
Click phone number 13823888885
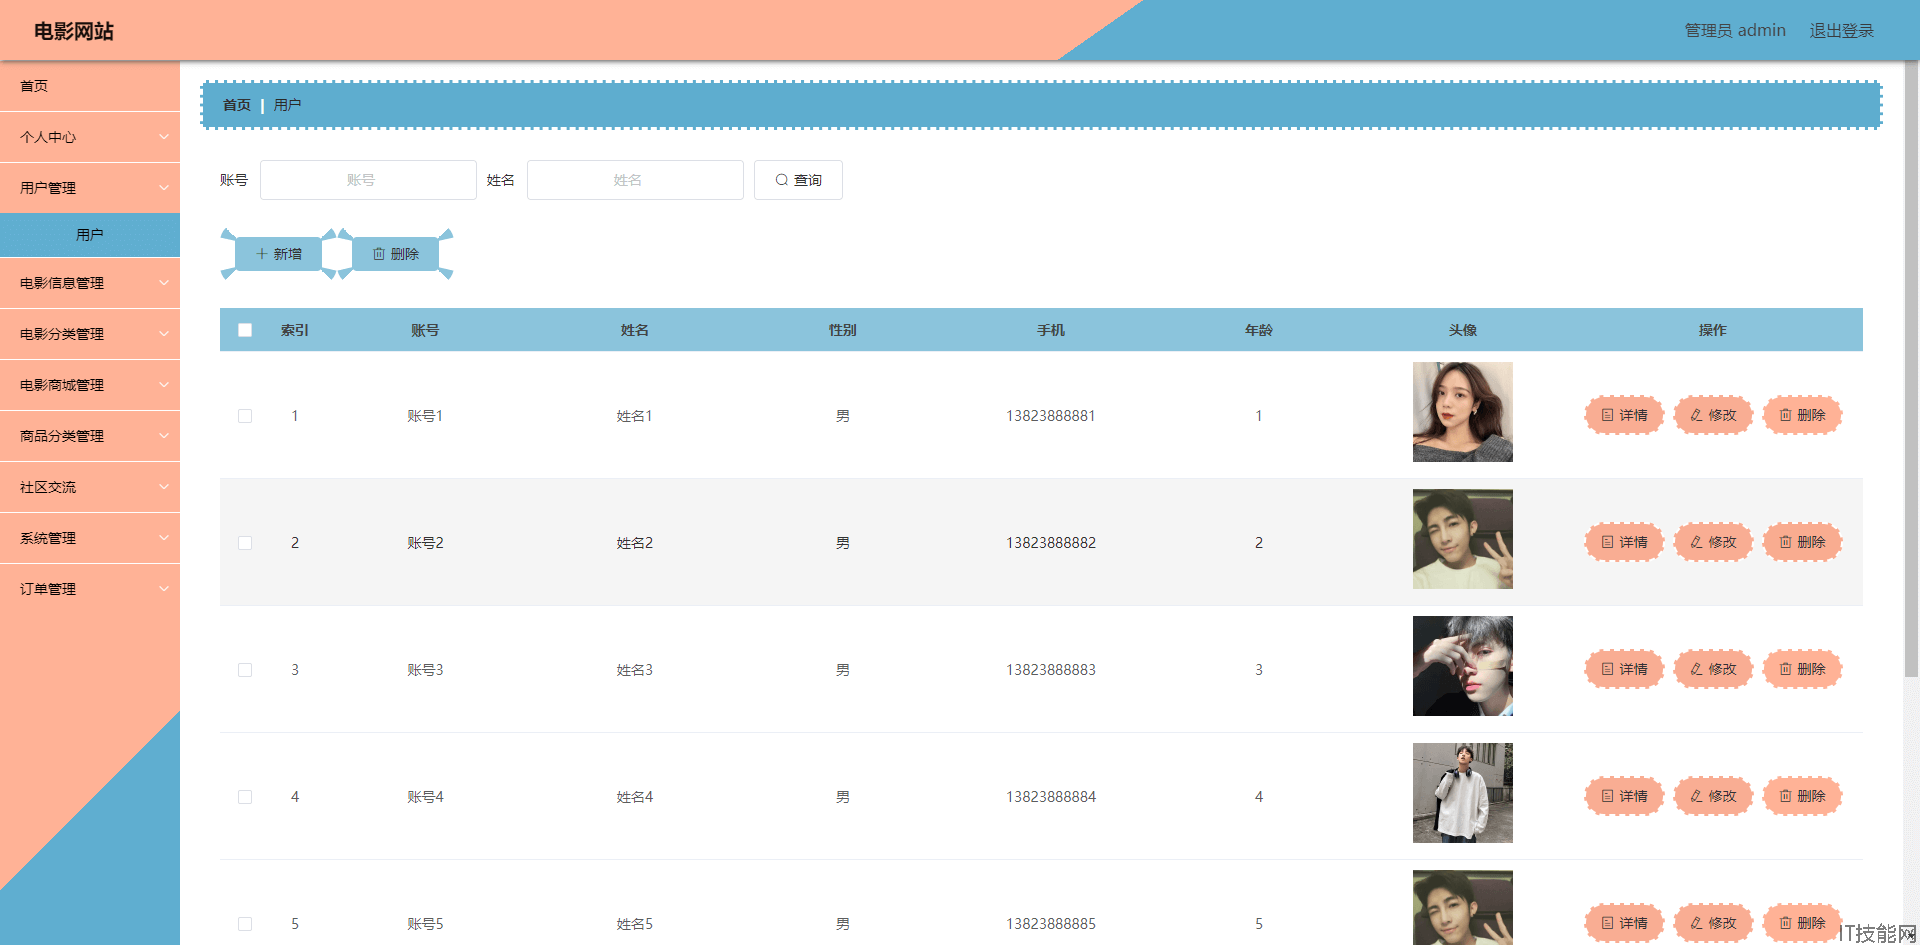[1051, 924]
